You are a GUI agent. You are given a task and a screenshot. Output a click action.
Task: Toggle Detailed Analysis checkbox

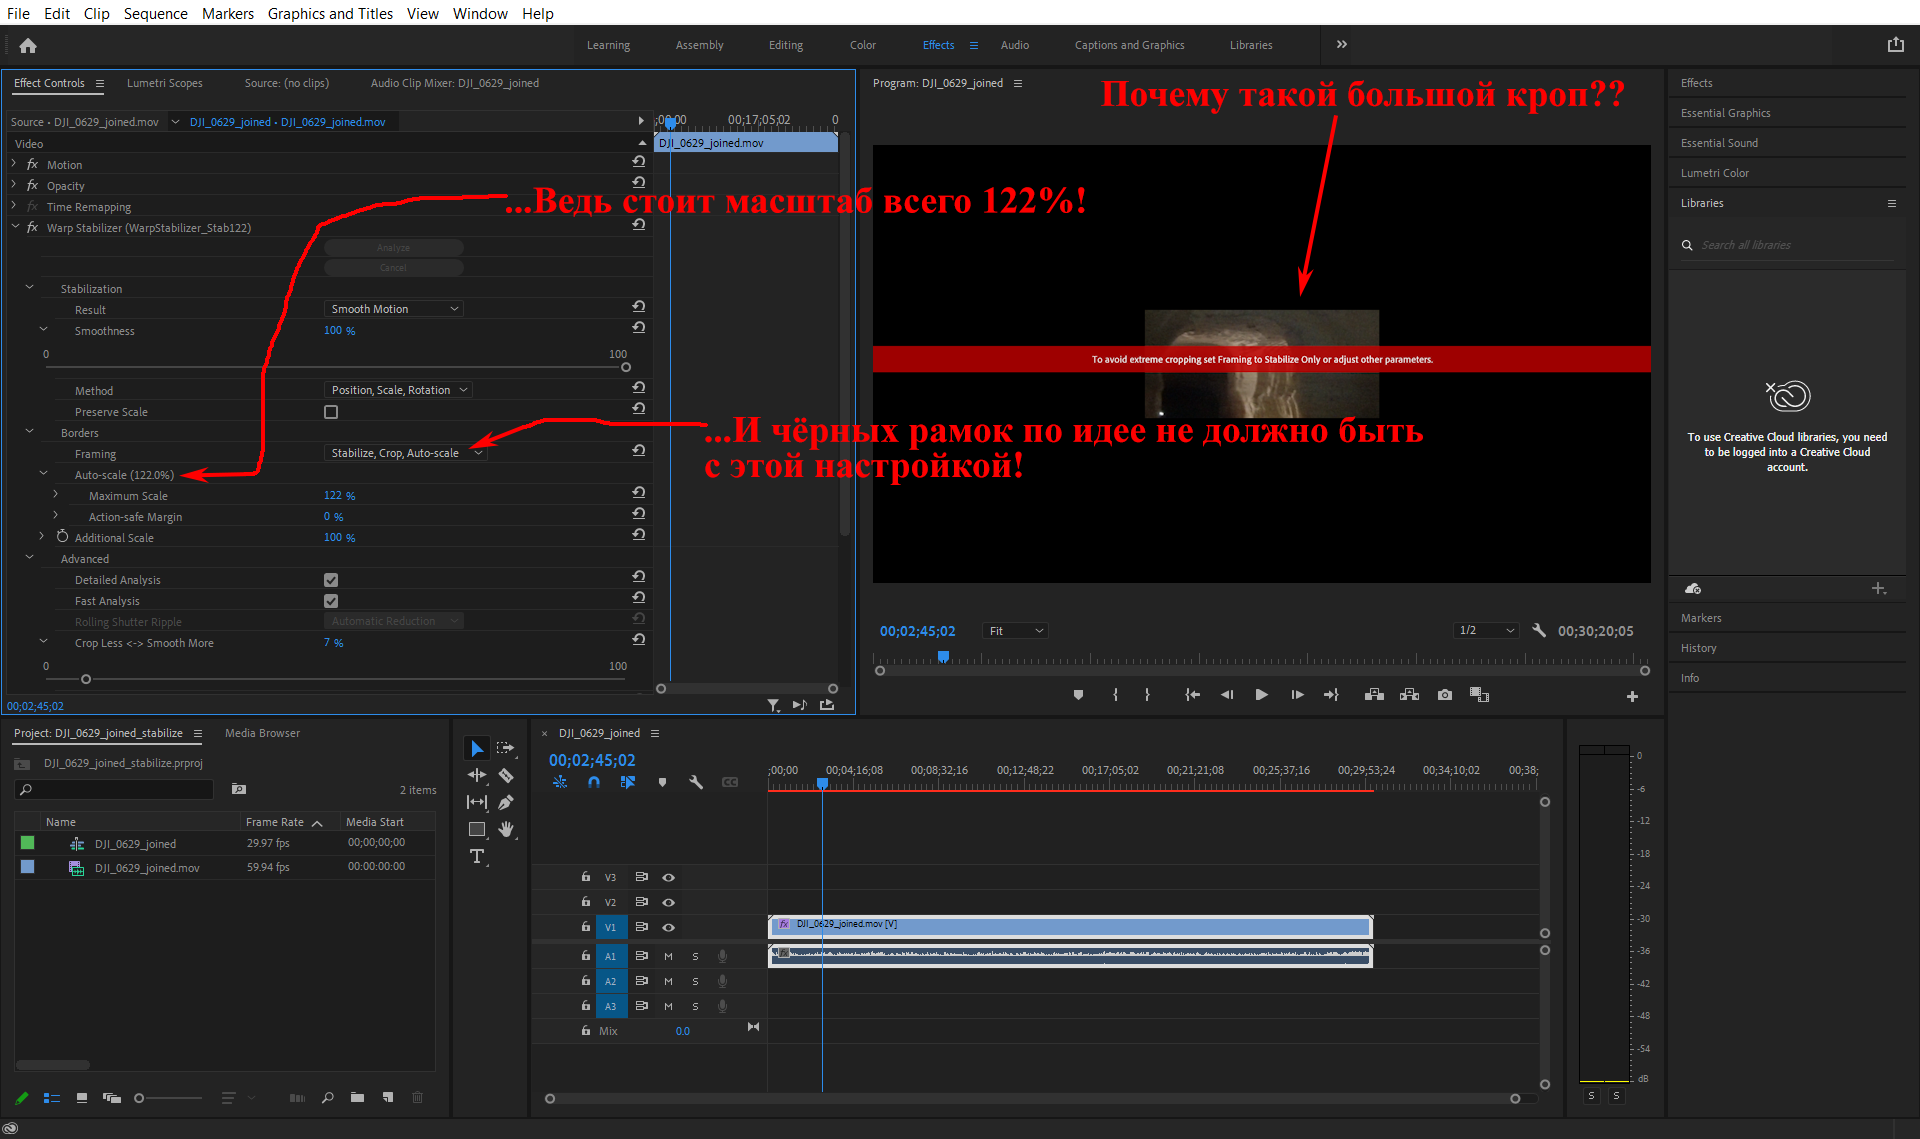[x=331, y=580]
